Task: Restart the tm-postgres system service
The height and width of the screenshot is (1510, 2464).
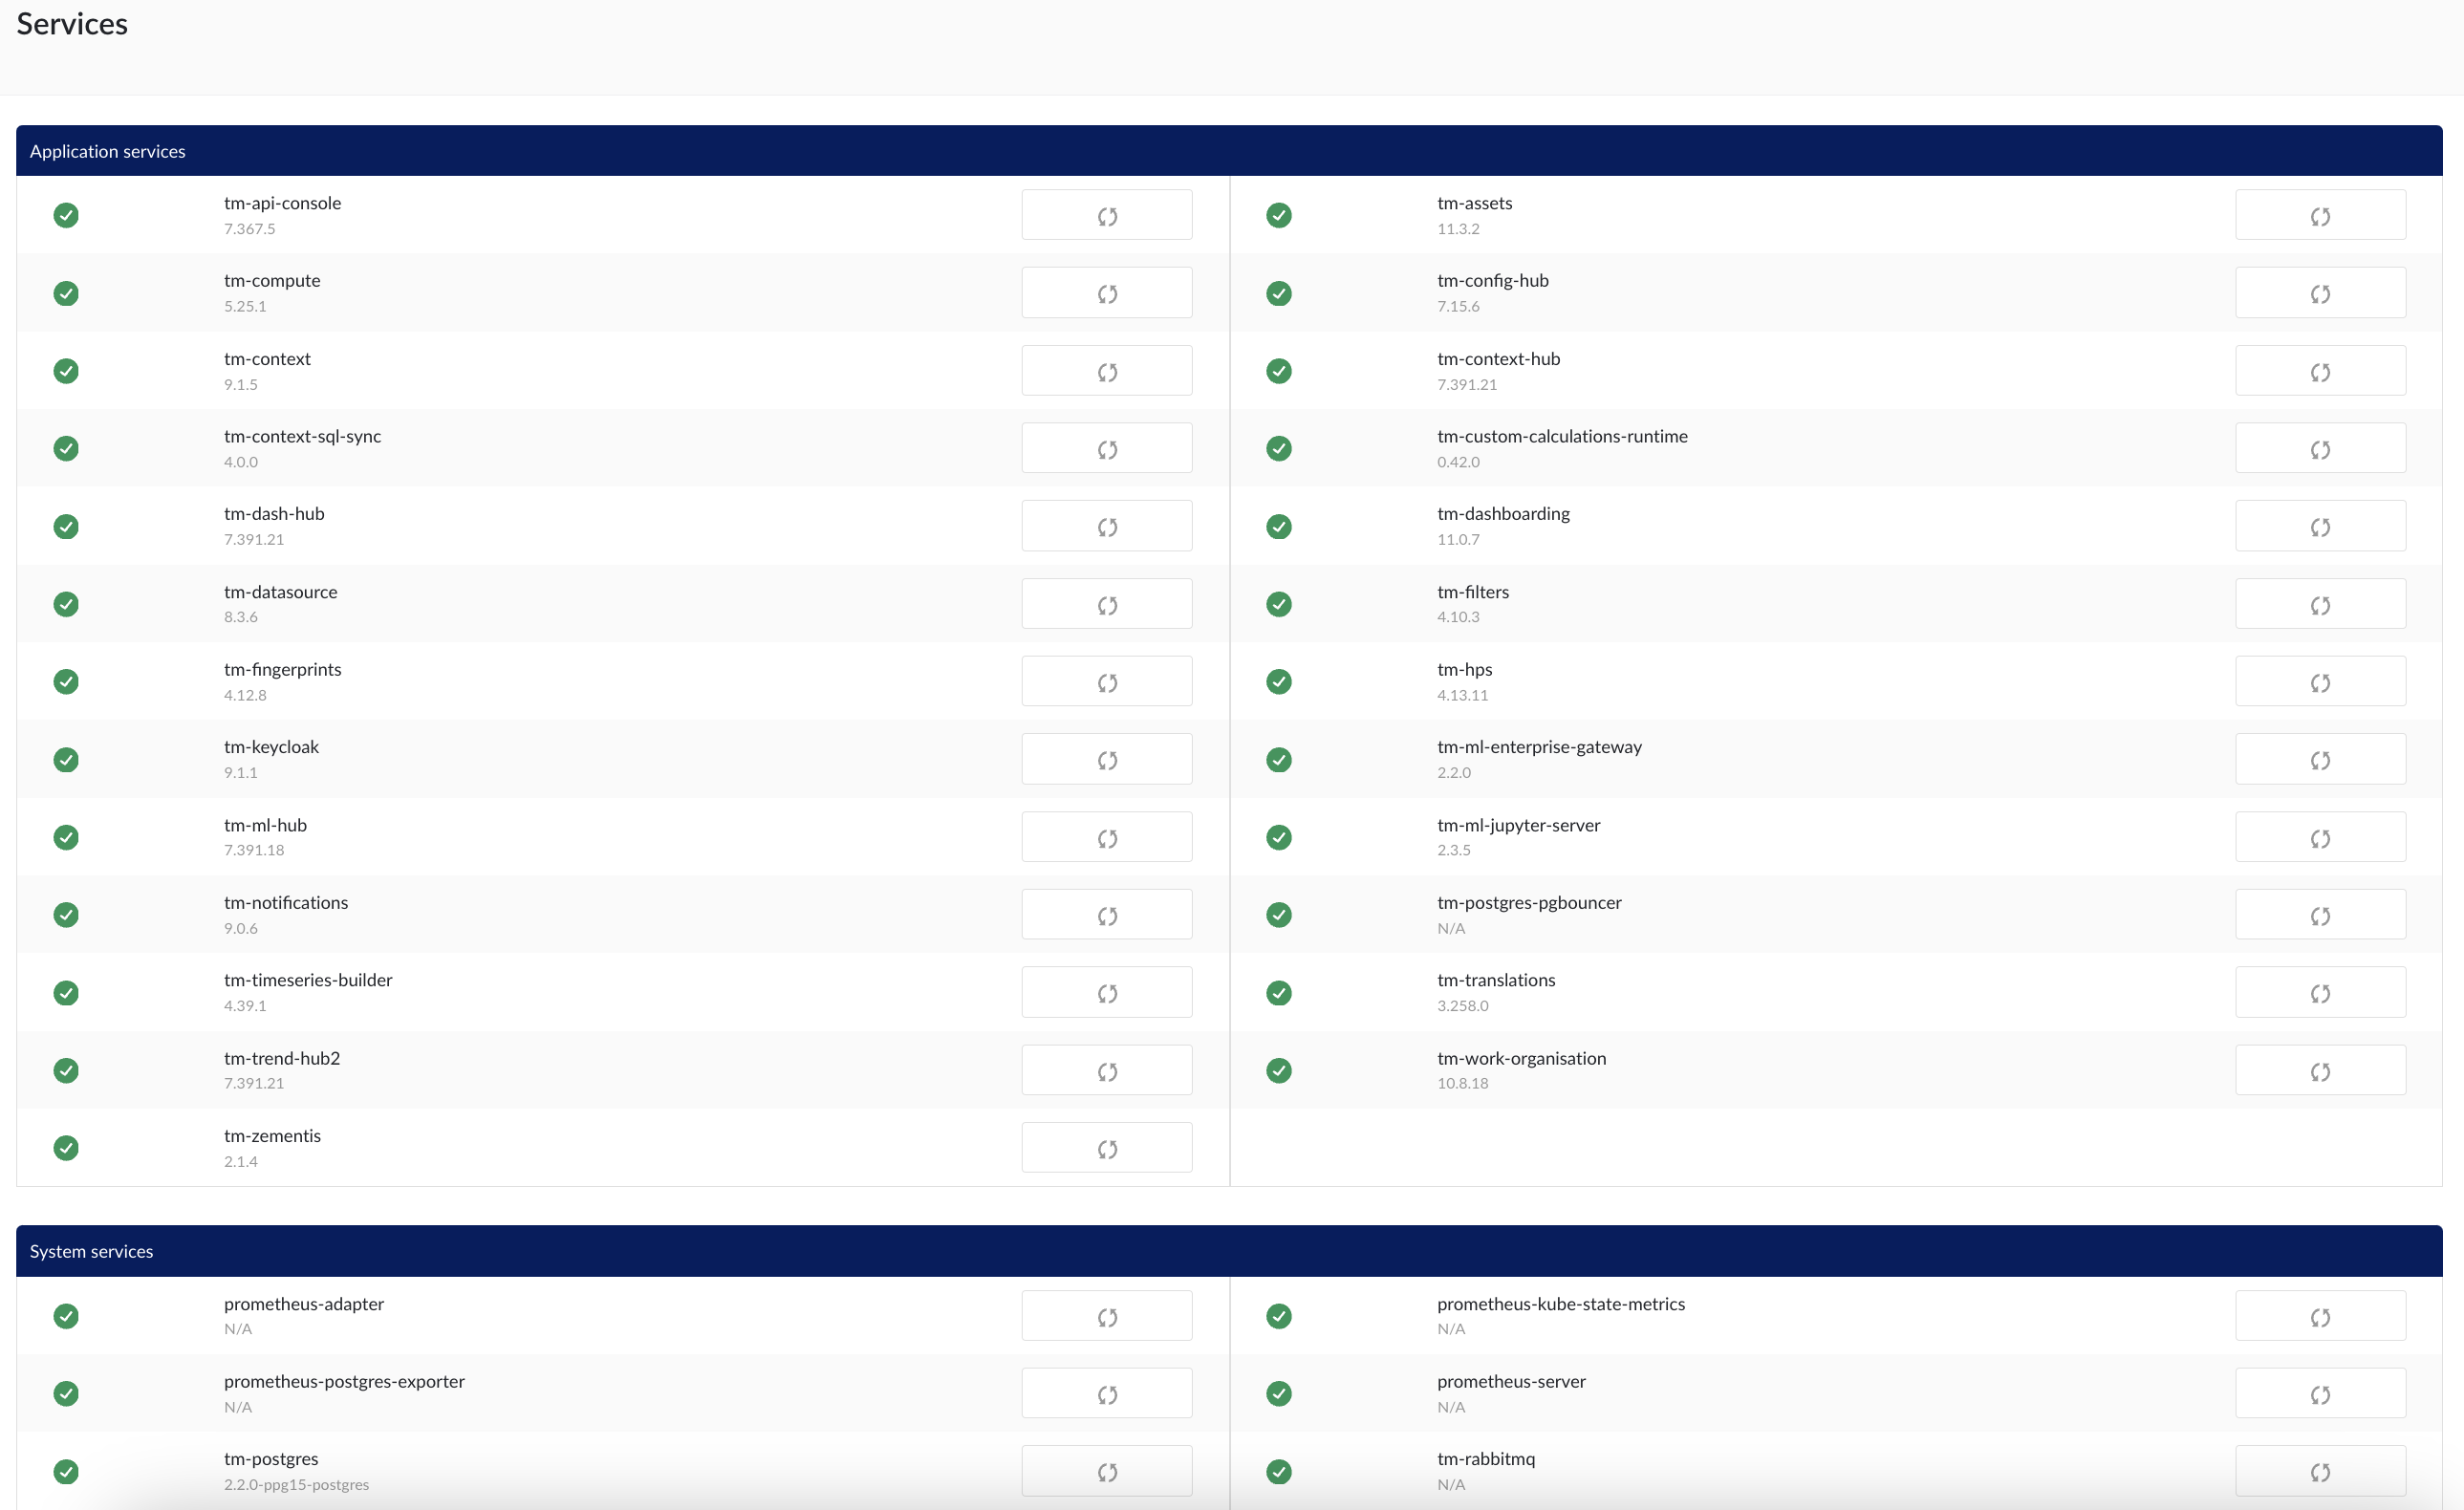Action: (1106, 1471)
